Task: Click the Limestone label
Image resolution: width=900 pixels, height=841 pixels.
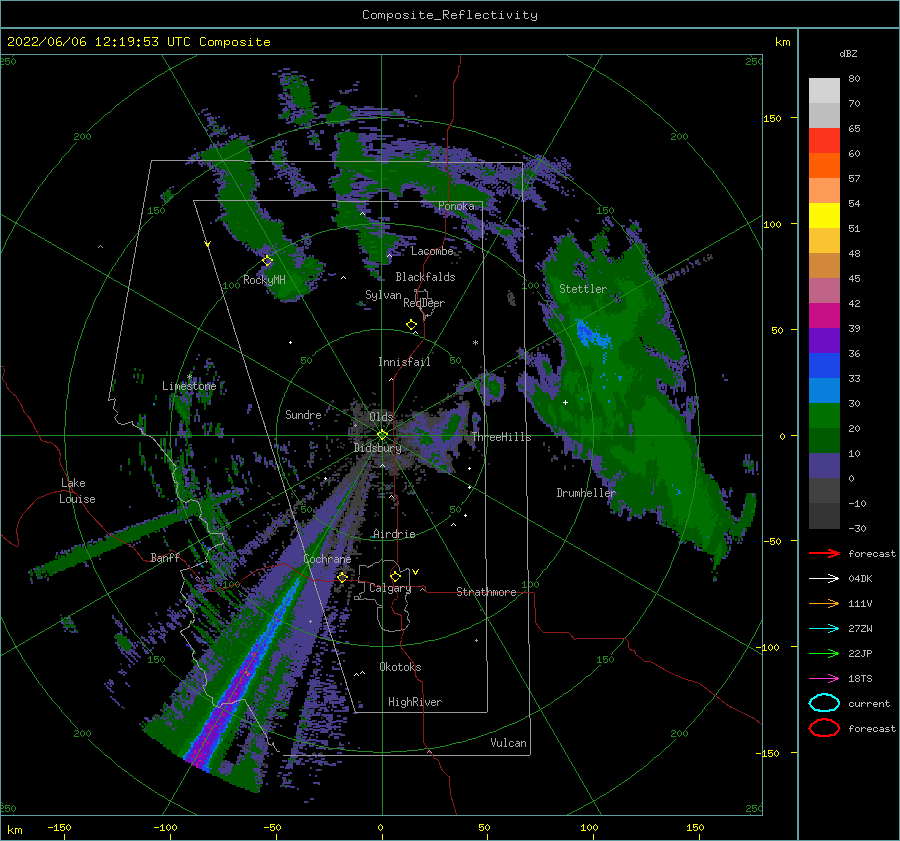Action: [189, 386]
